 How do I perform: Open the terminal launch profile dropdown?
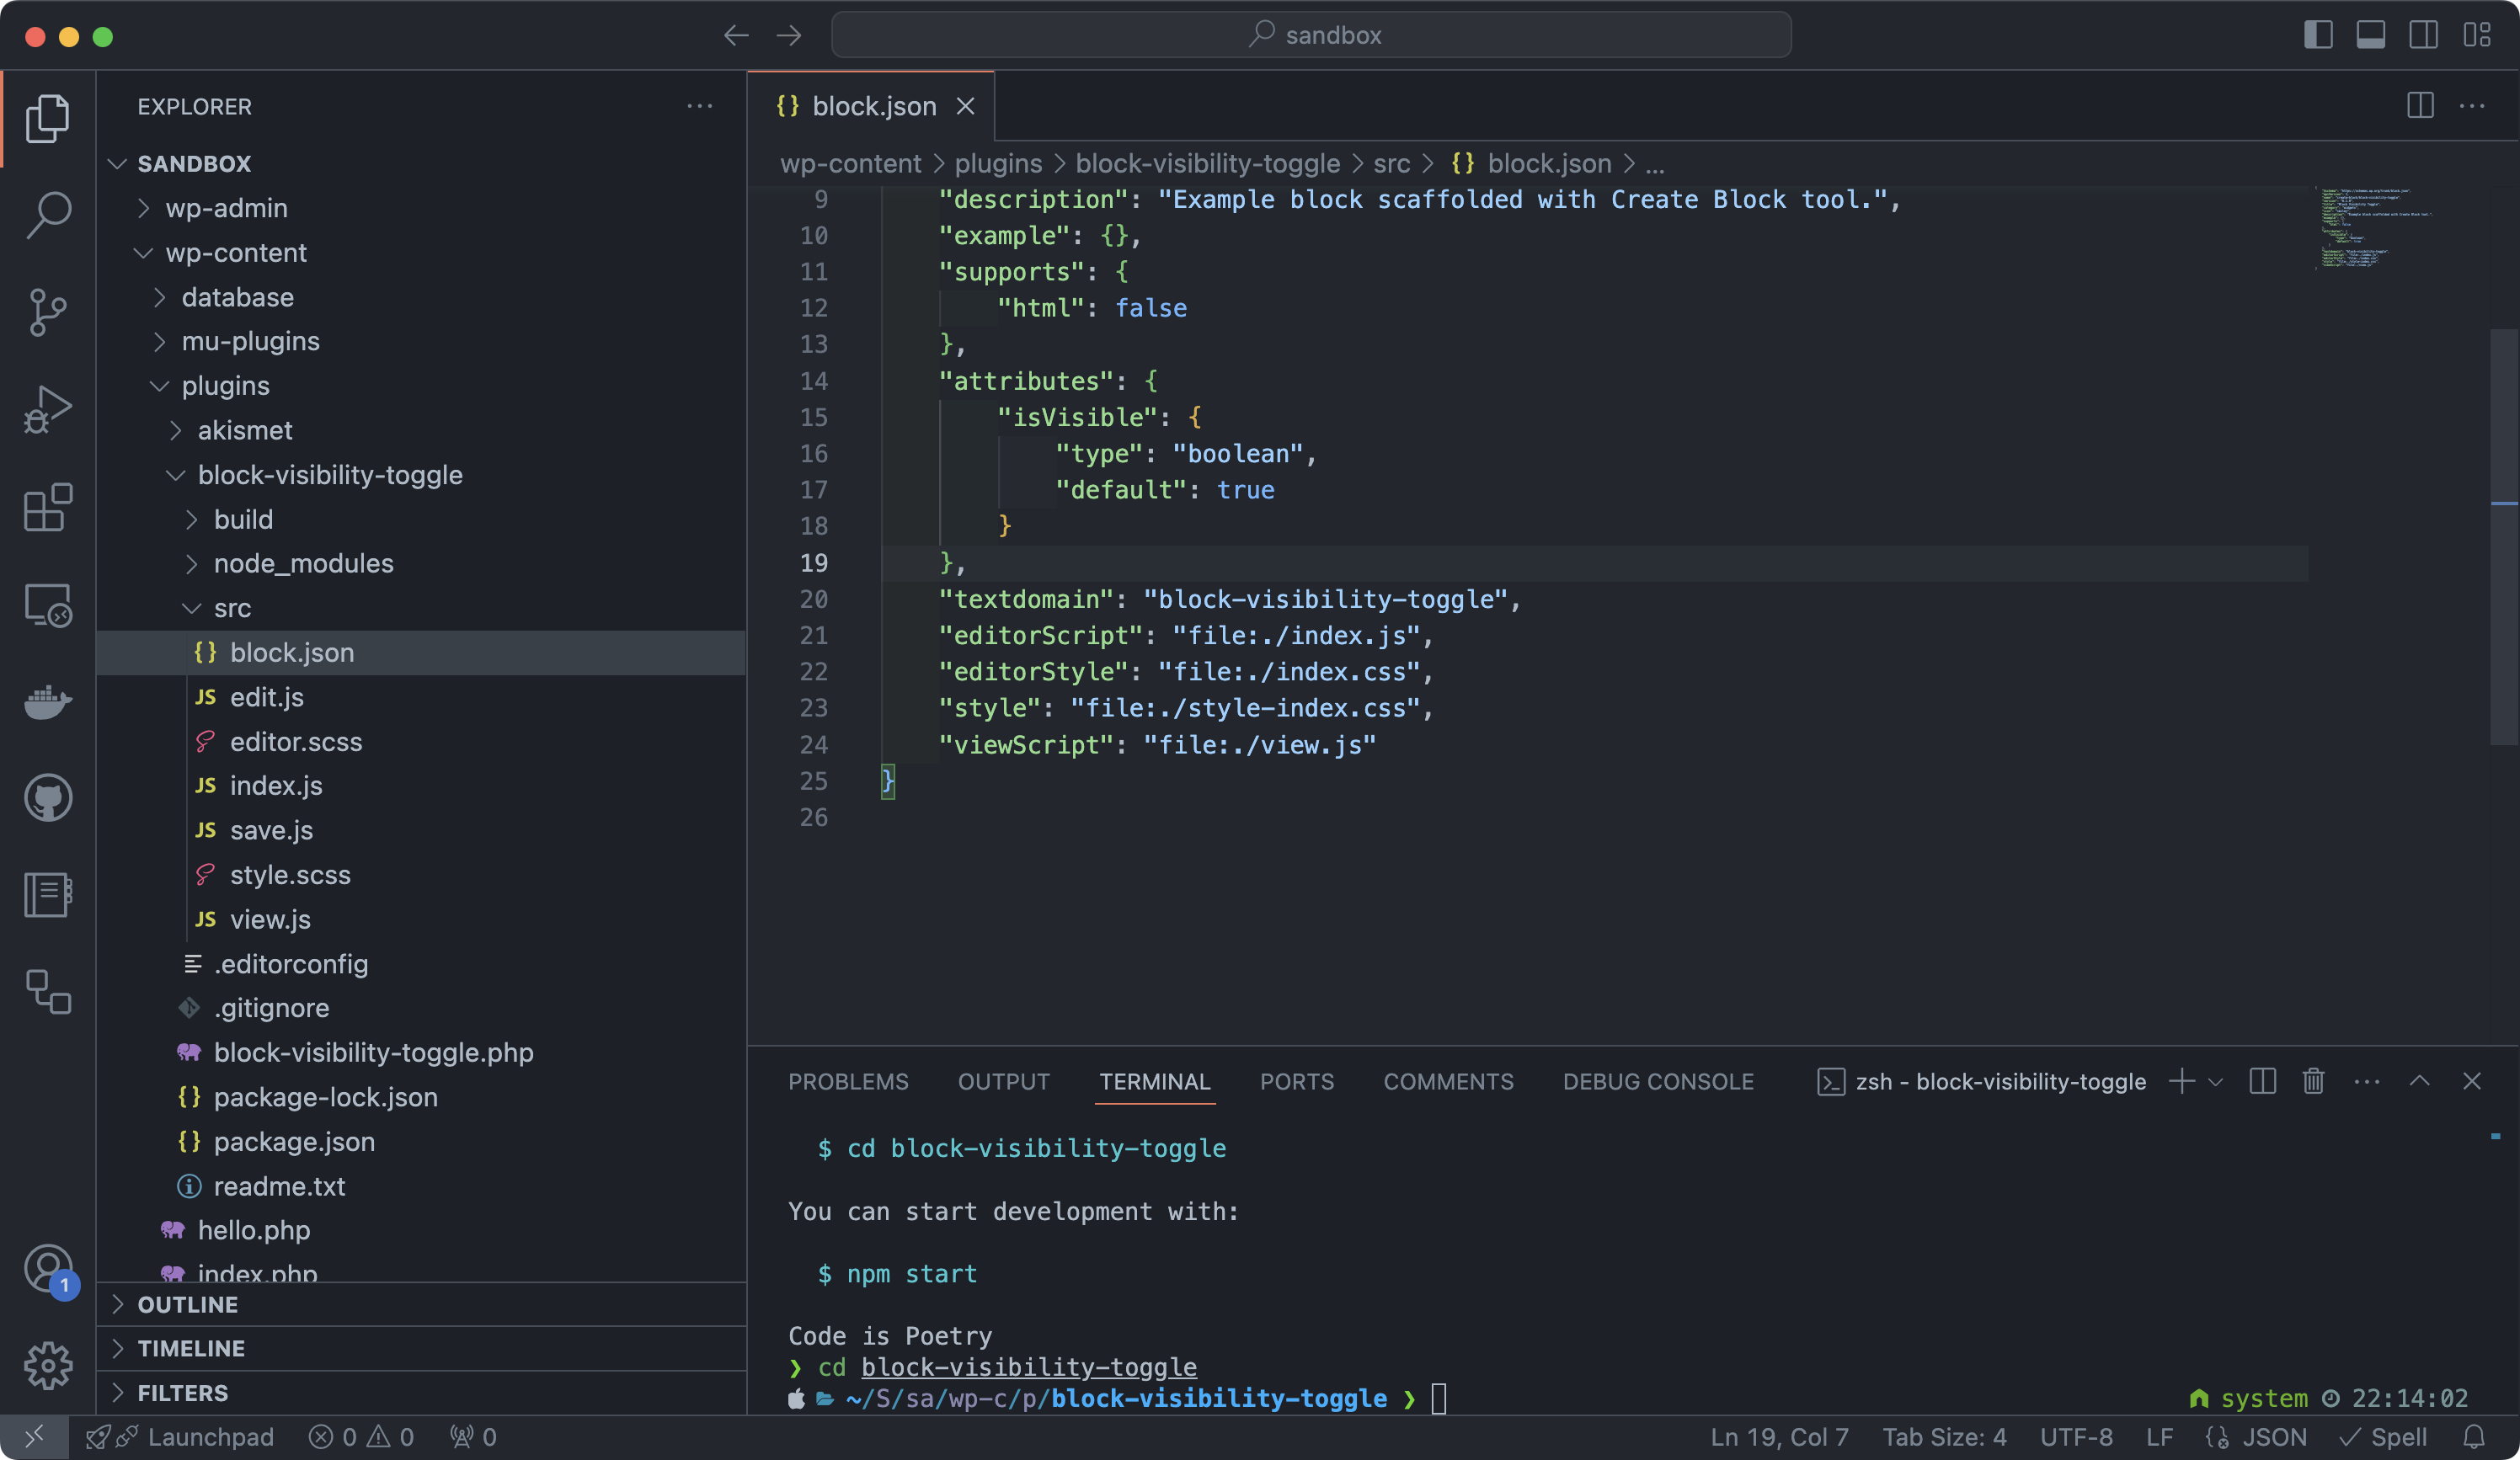tap(2216, 1081)
